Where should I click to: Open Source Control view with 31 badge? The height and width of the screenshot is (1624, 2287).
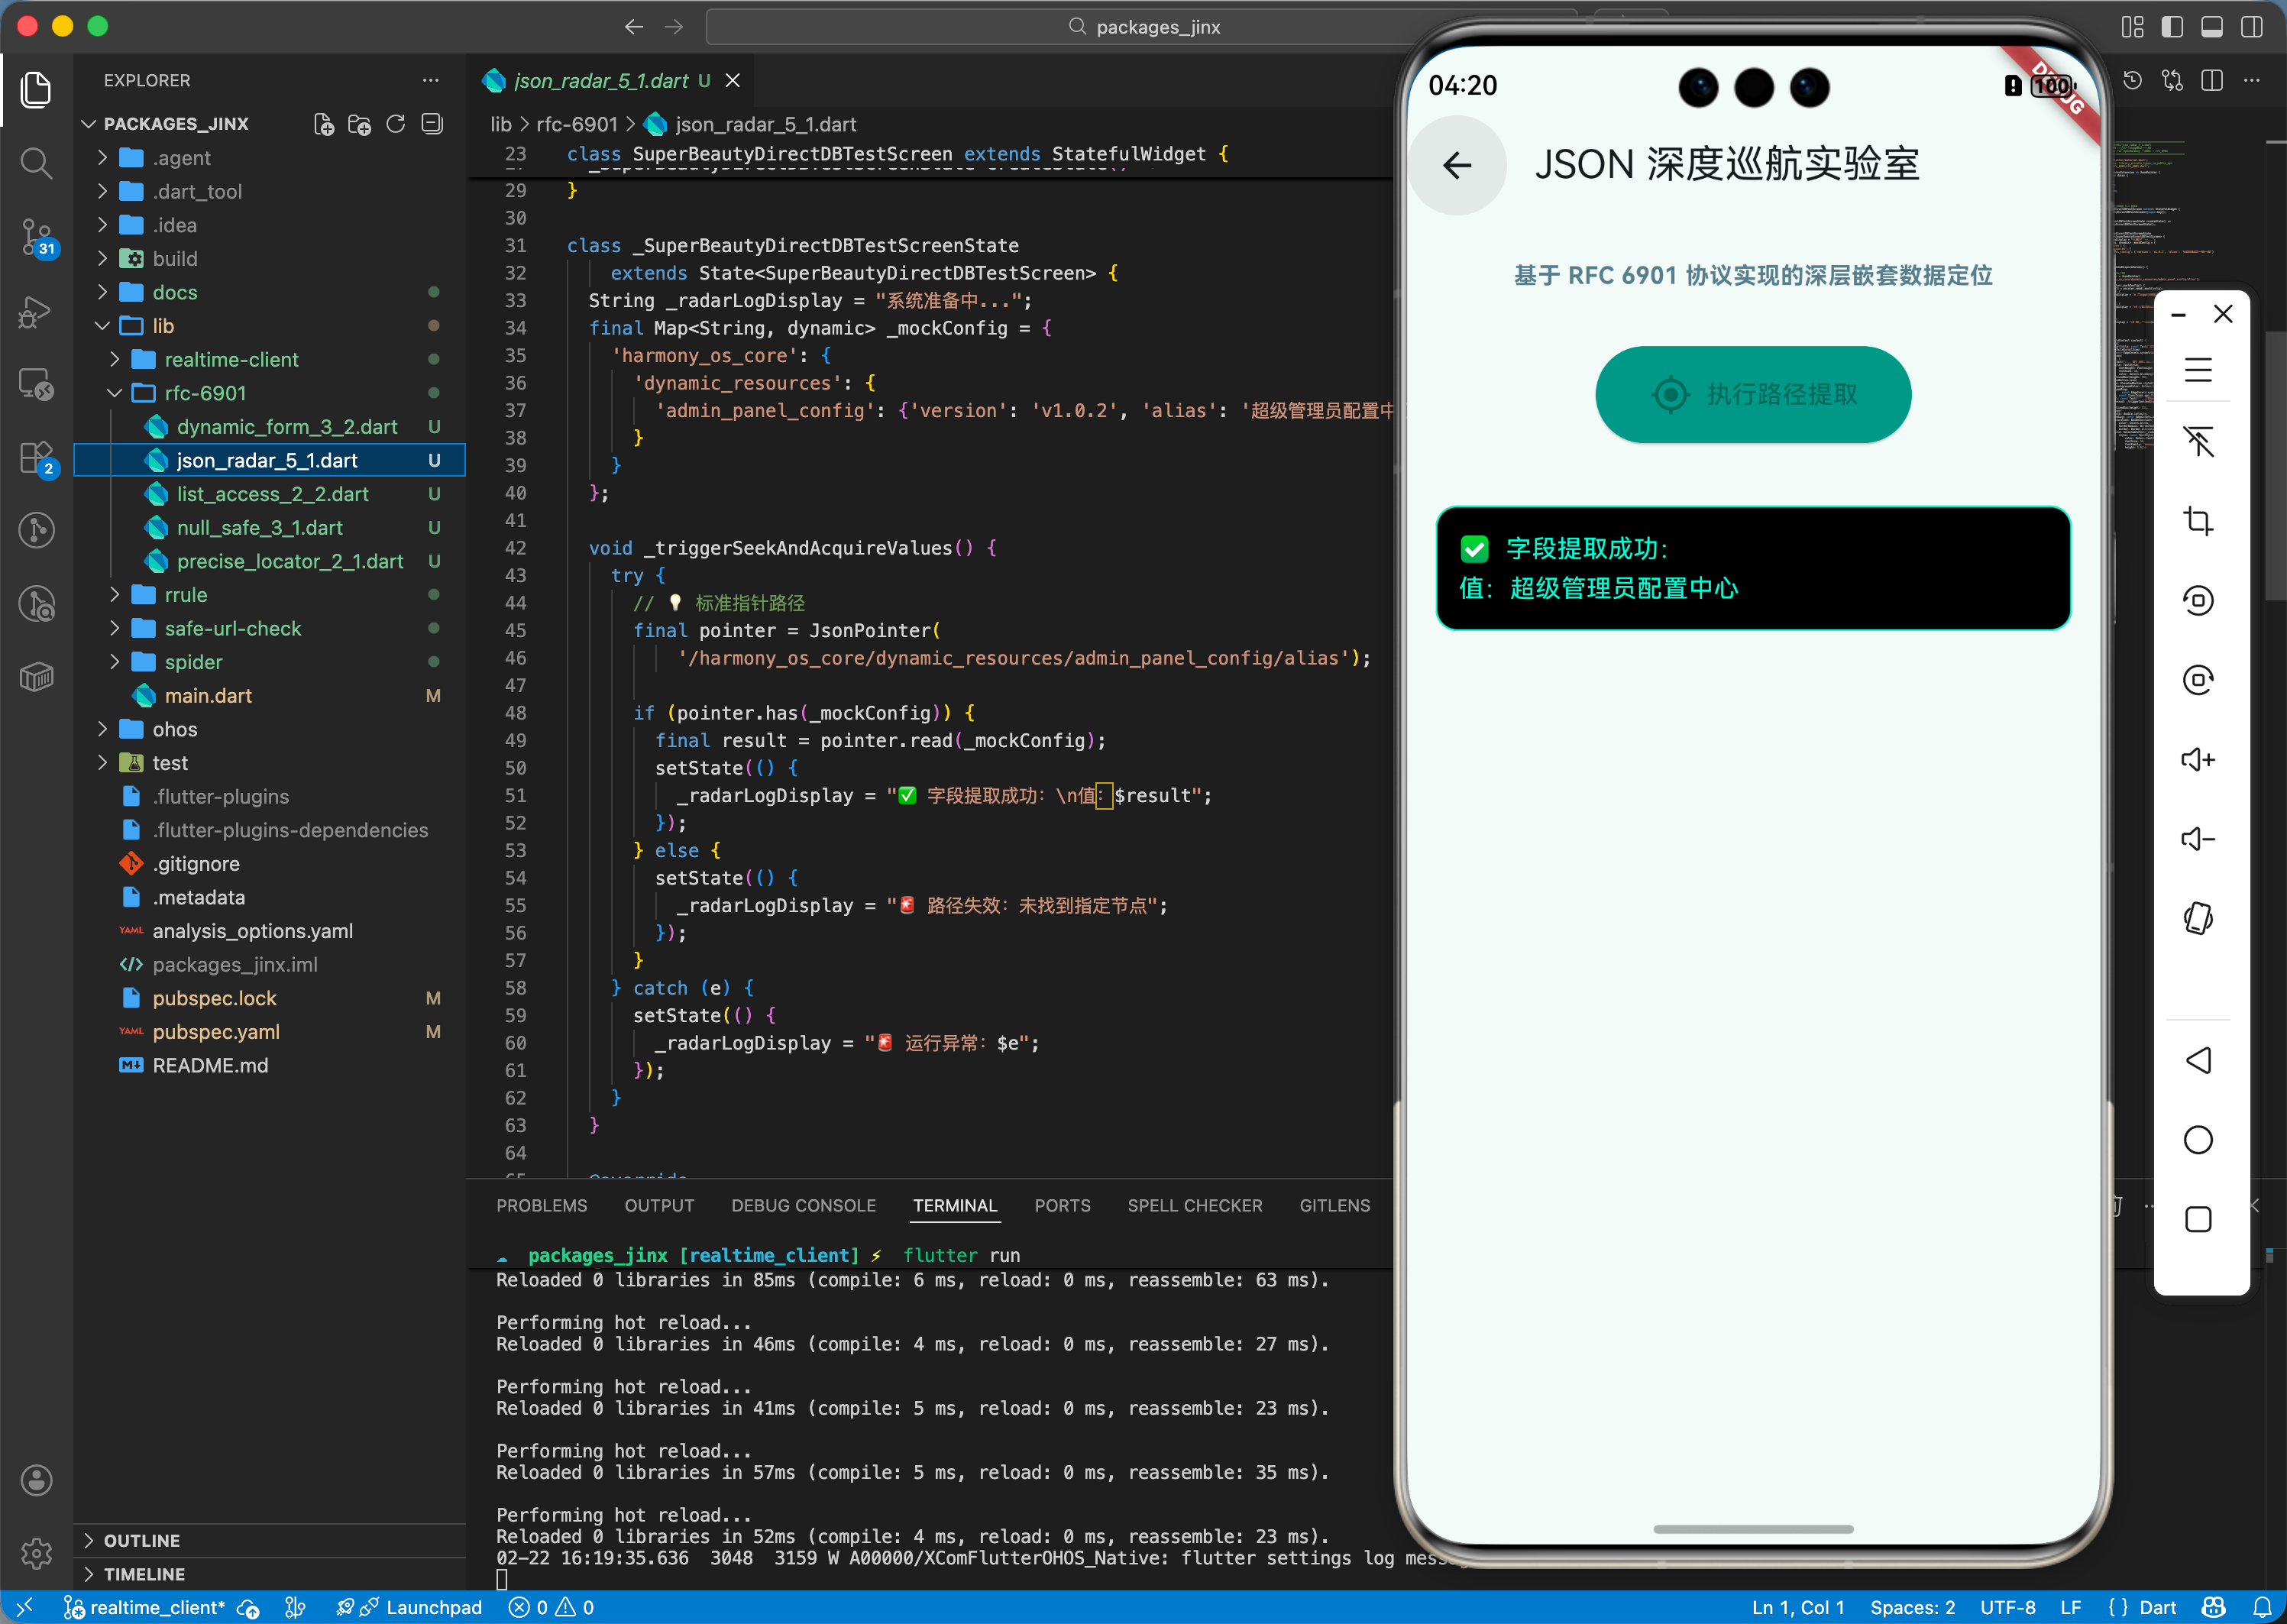click(36, 237)
